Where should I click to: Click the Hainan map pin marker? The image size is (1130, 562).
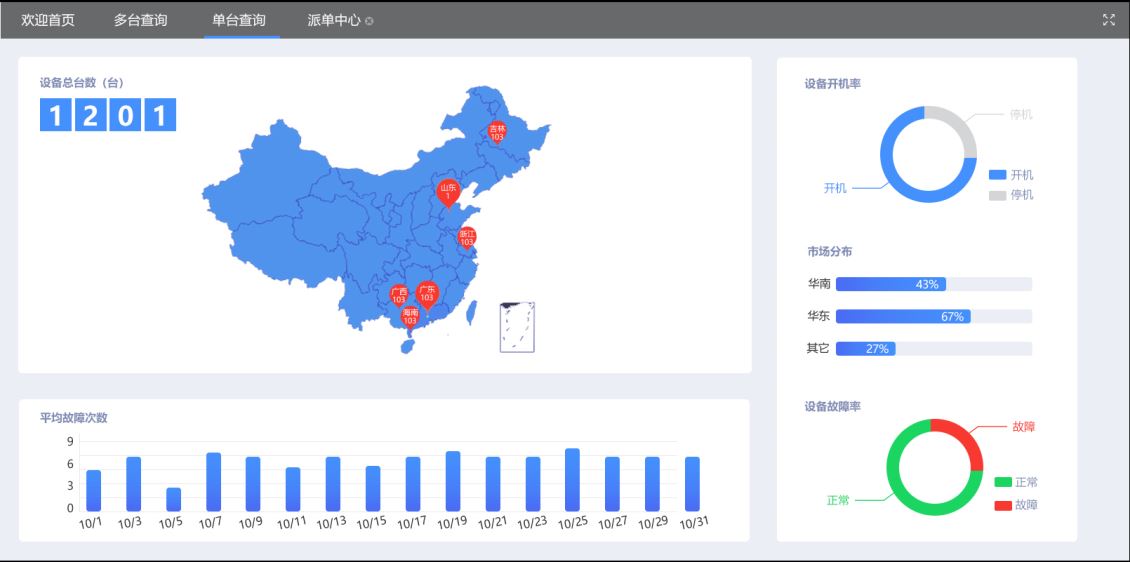click(x=410, y=317)
